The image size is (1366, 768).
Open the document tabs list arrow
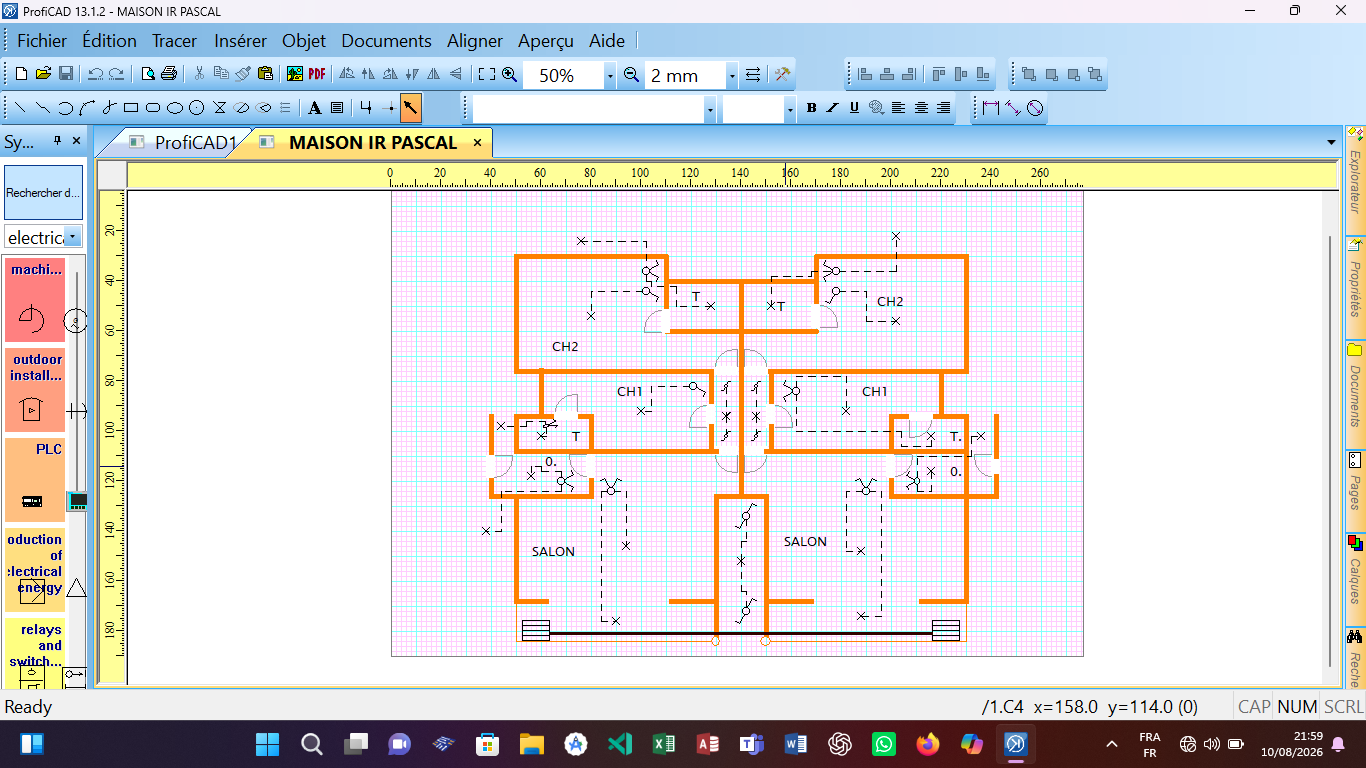click(x=1330, y=143)
